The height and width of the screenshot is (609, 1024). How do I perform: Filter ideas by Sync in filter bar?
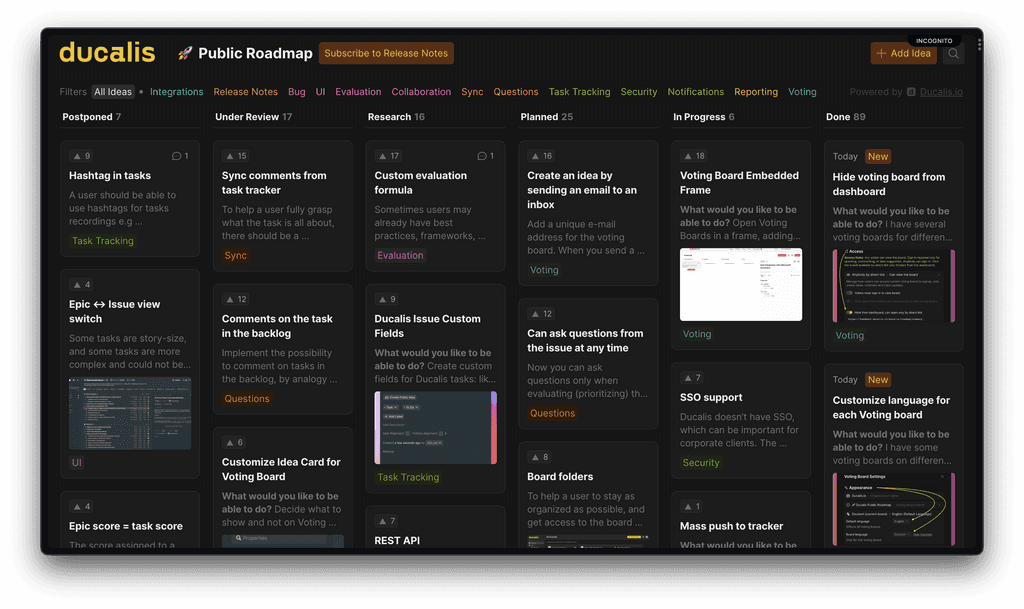coord(472,92)
